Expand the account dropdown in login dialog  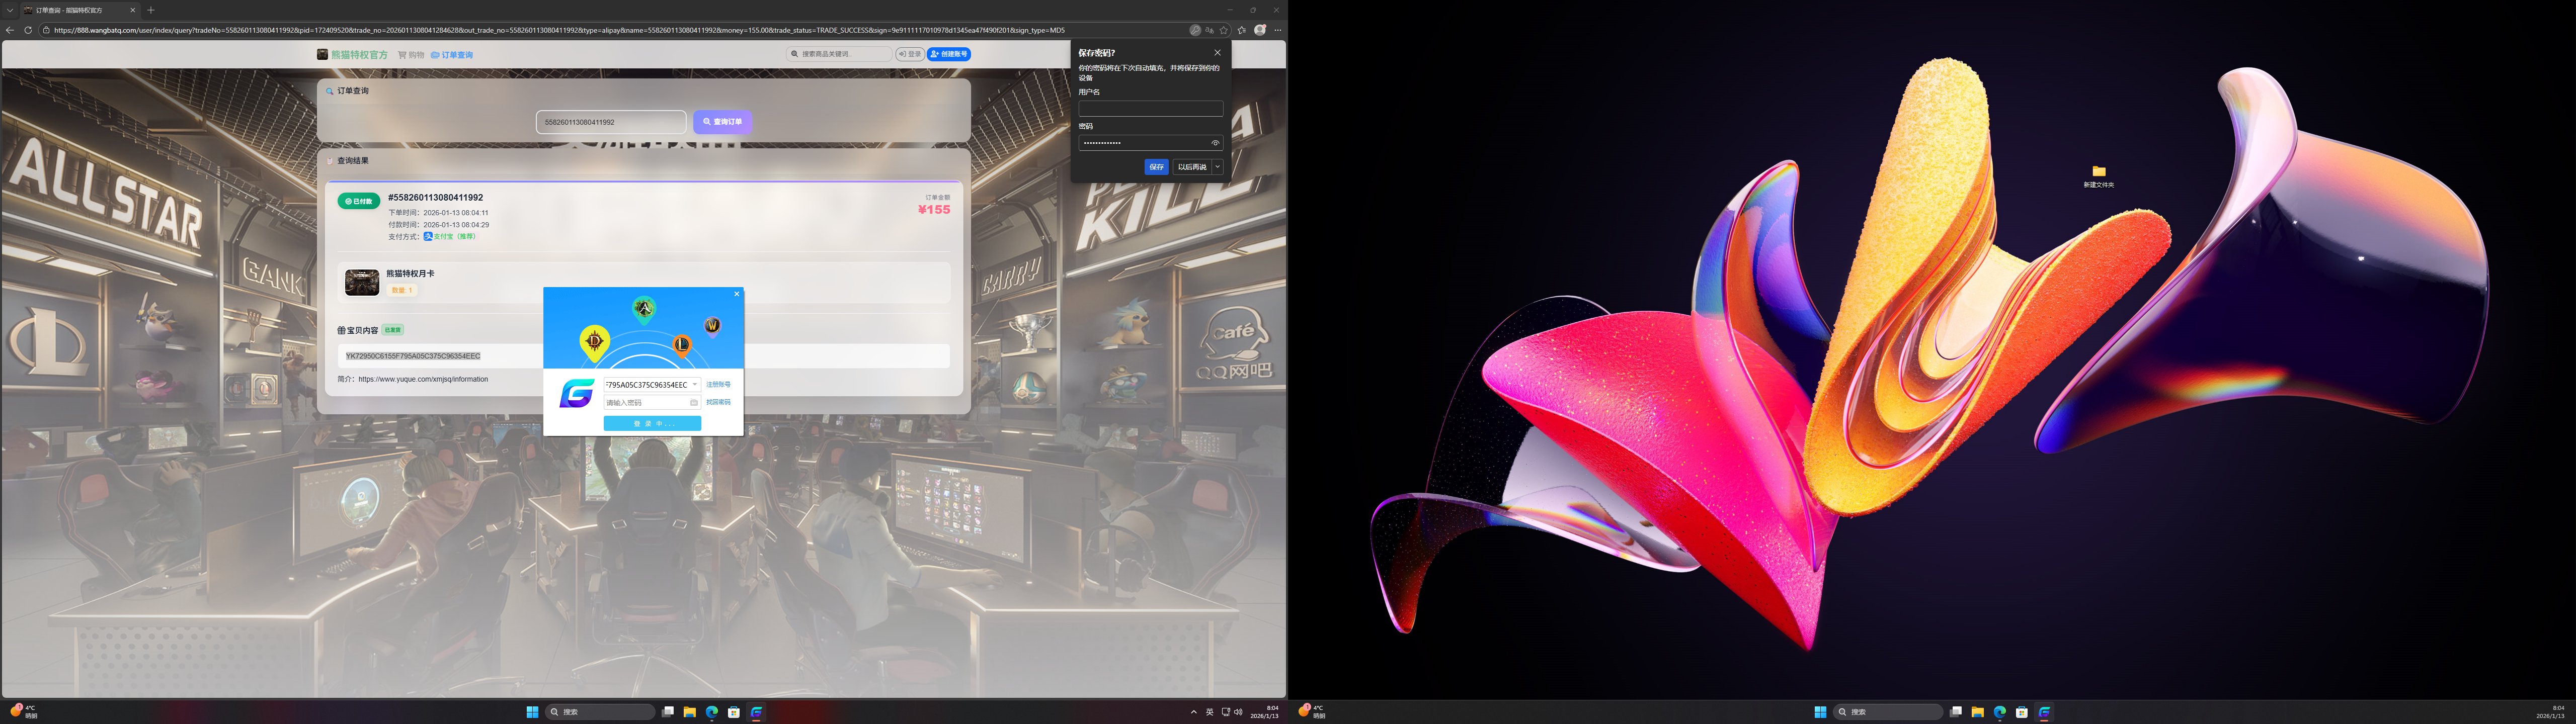point(695,385)
